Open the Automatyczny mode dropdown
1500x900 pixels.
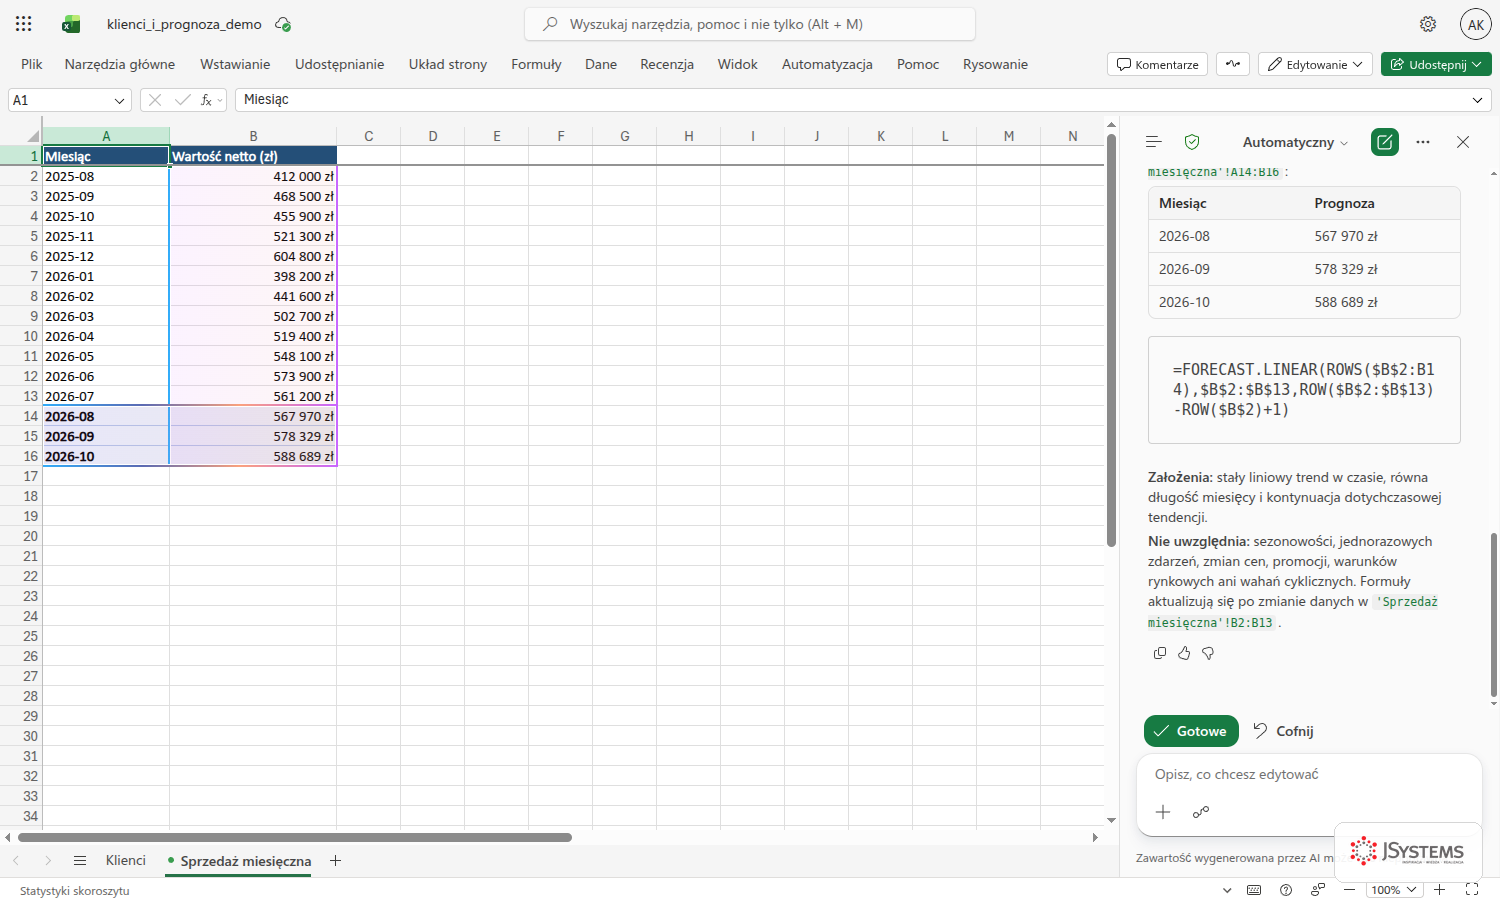coord(1295,142)
